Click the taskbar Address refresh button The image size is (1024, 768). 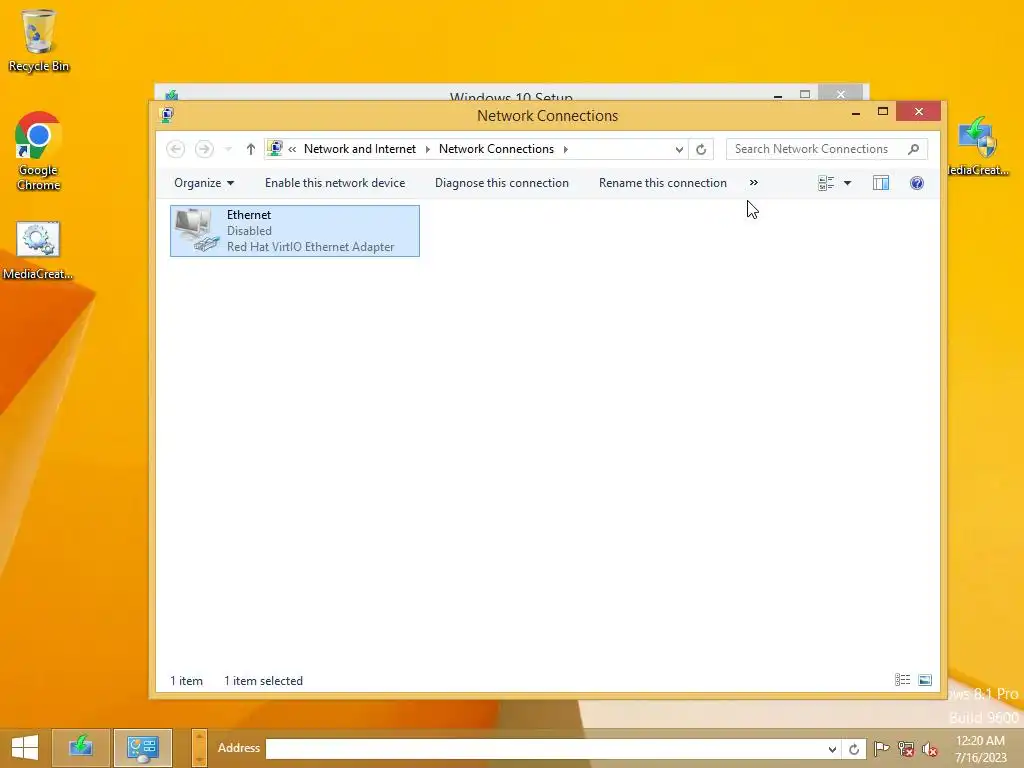pos(854,749)
